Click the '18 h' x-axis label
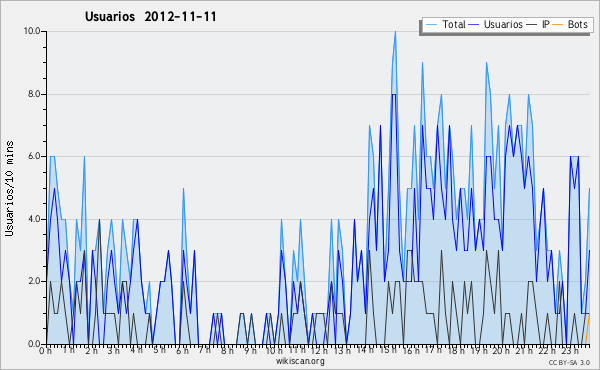This screenshot has width=600, height=370. 456,351
